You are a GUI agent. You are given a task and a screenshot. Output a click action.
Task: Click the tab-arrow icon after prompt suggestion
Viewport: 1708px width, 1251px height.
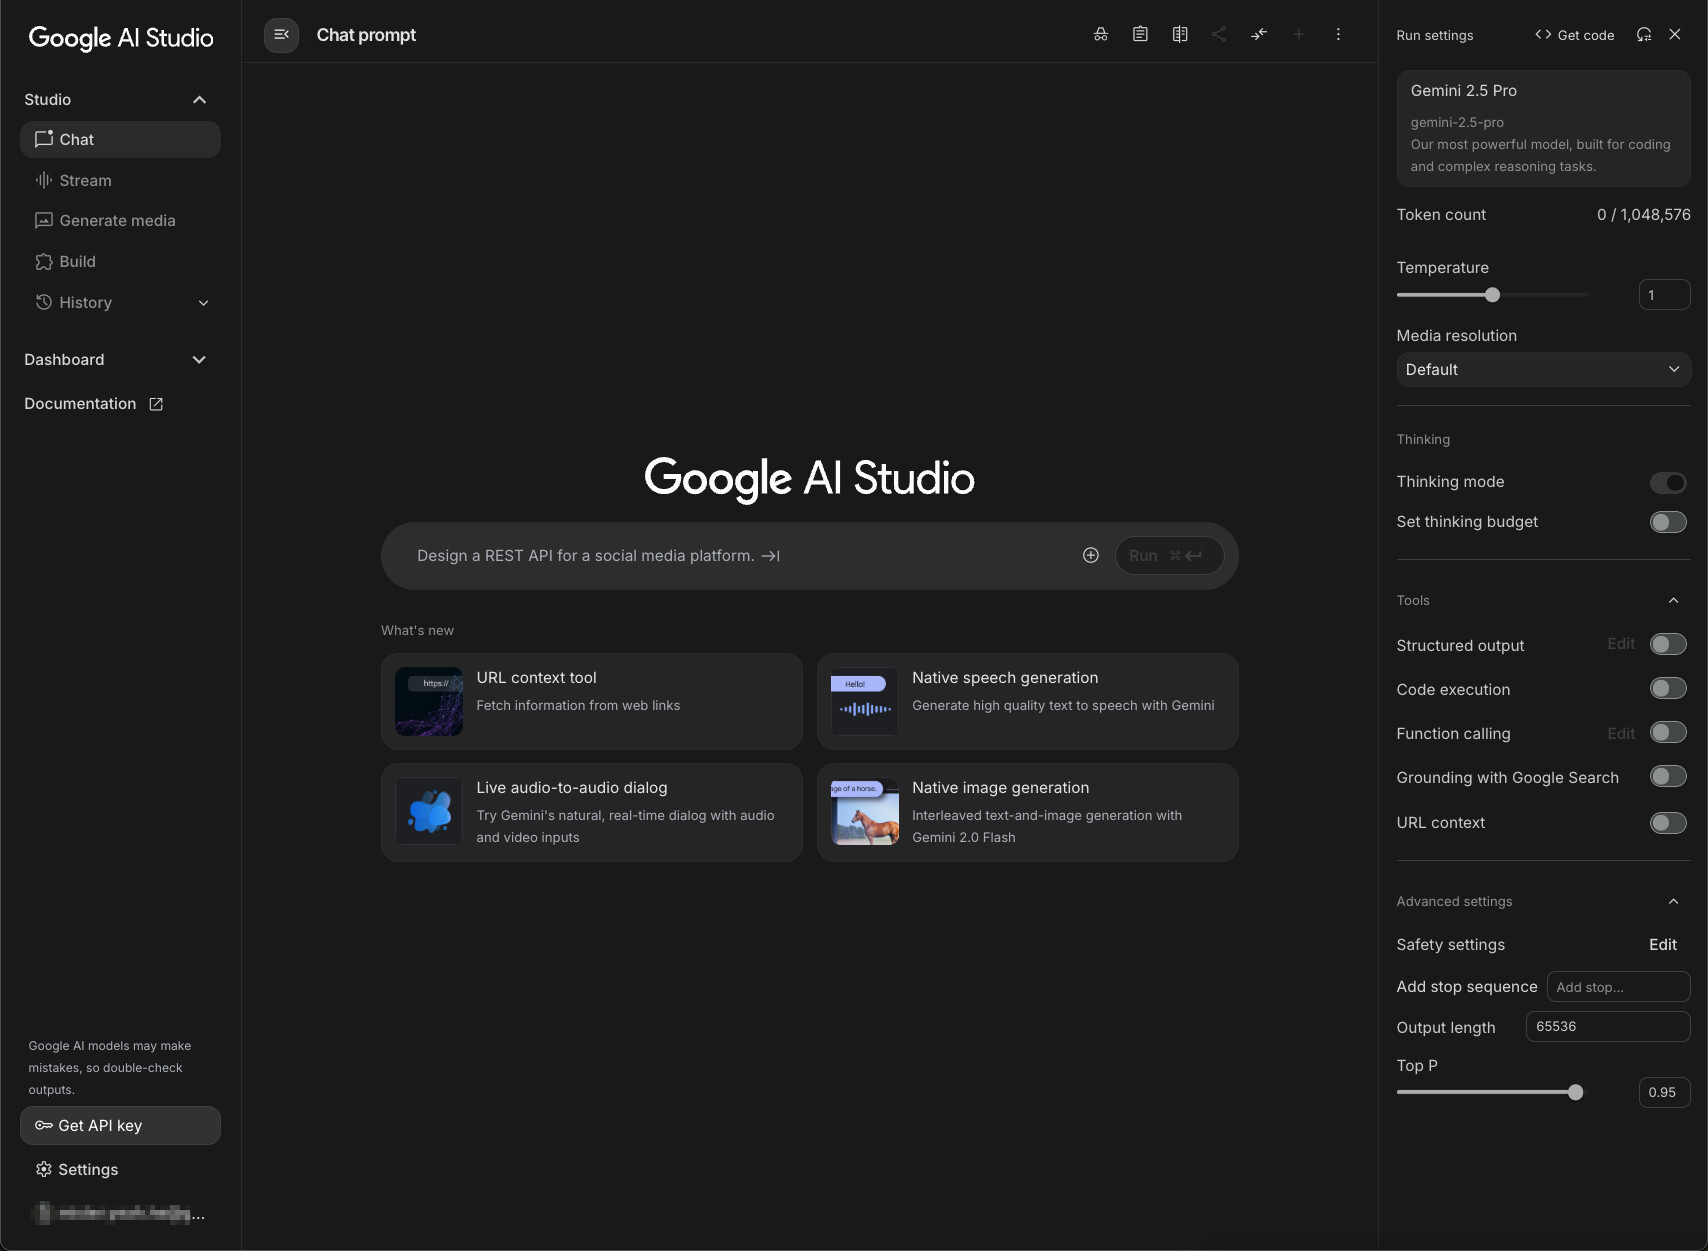[770, 556]
